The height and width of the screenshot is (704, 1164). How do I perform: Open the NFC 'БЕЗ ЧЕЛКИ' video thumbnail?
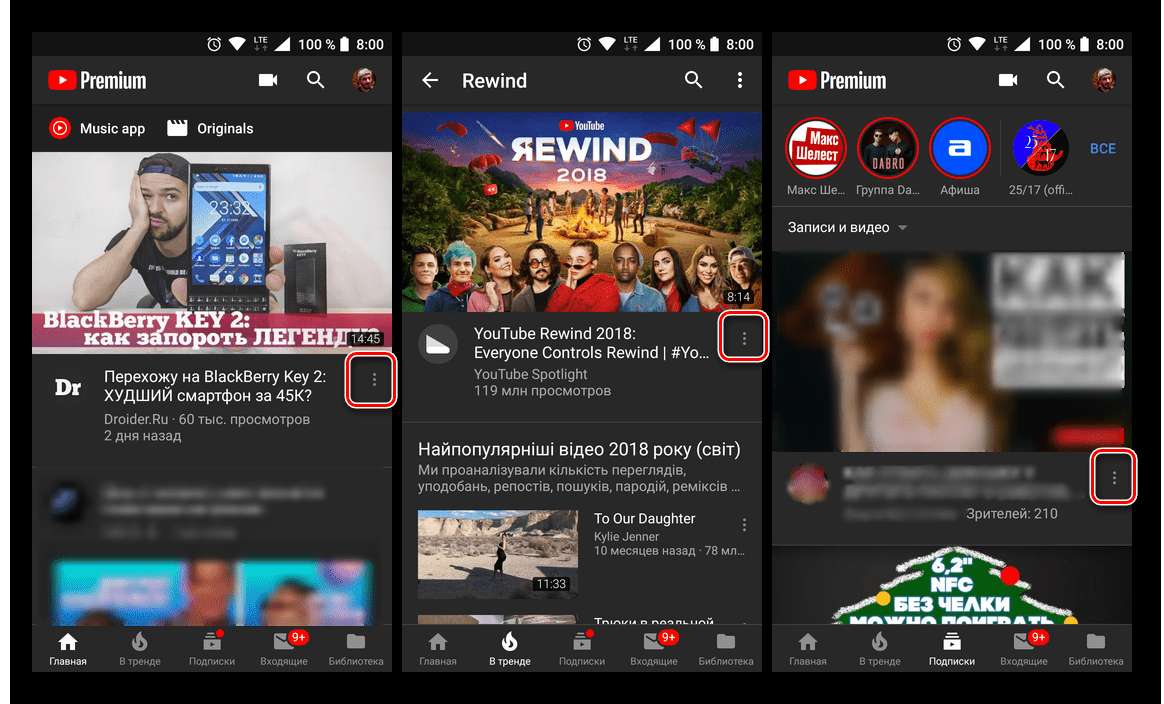pos(952,585)
